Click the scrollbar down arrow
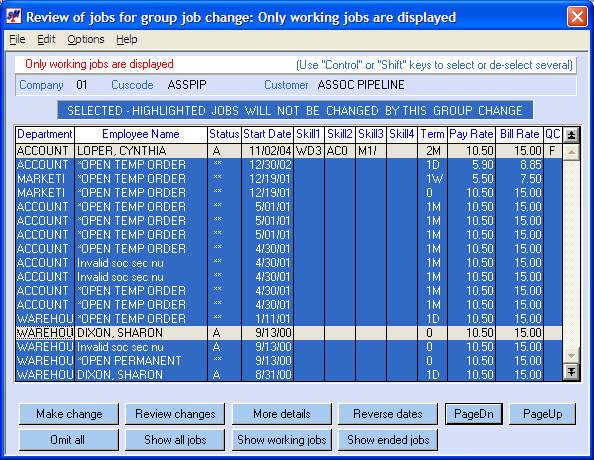 click(571, 355)
